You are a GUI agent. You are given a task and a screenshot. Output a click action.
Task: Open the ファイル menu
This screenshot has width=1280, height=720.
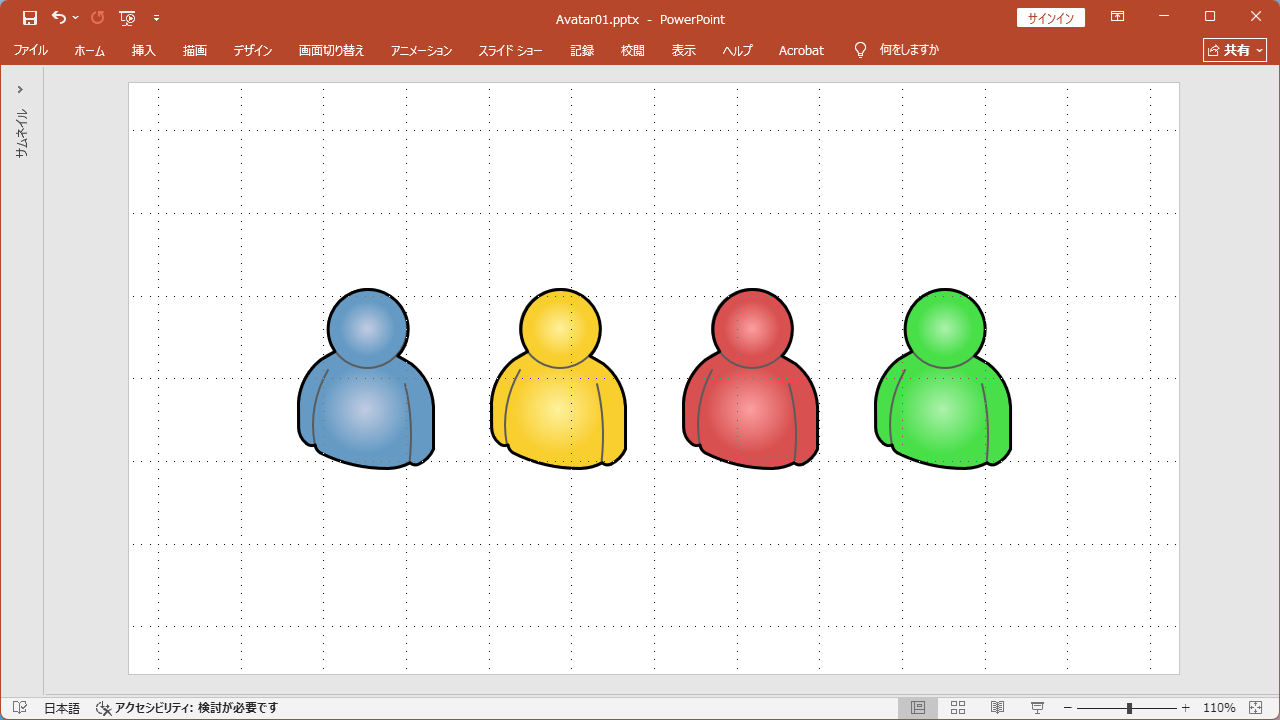coord(31,50)
